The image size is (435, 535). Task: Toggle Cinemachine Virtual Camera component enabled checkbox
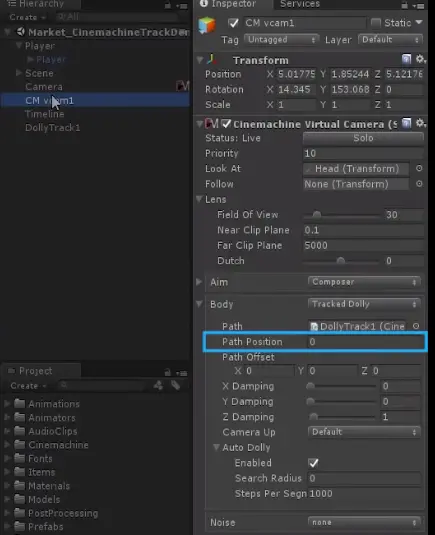(226, 124)
